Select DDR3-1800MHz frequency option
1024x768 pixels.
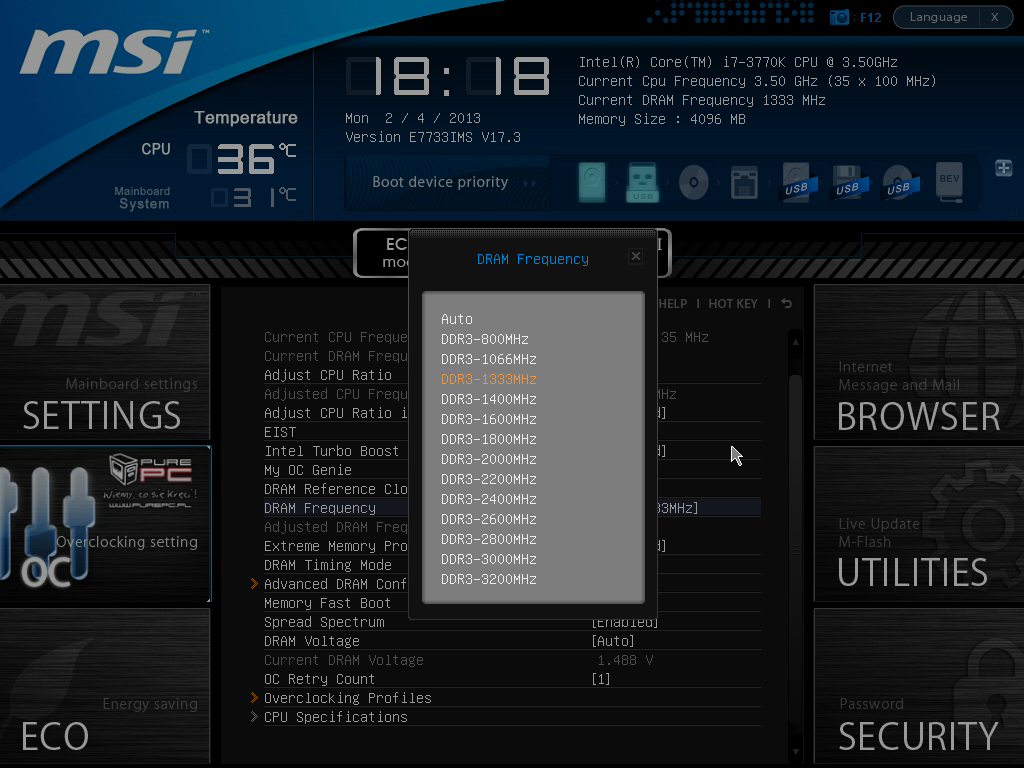point(488,440)
